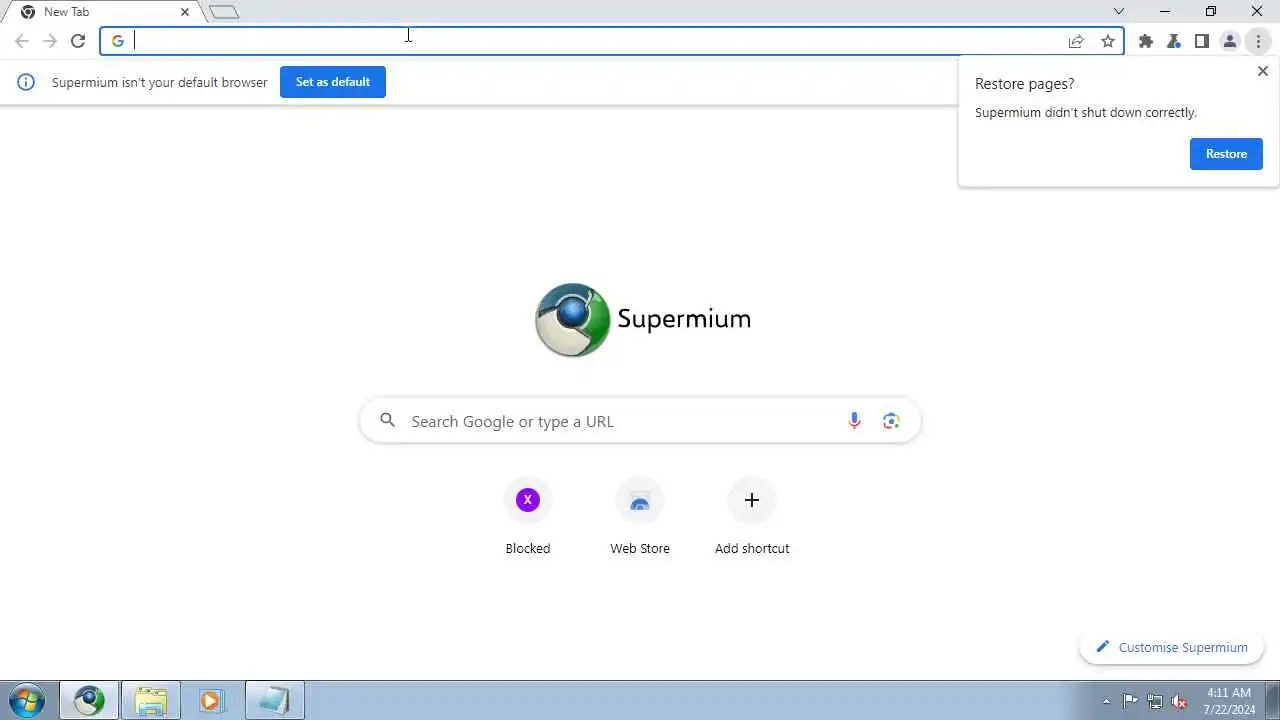1280x720 pixels.
Task: Click the magnifier icon in the search box
Action: pos(388,421)
